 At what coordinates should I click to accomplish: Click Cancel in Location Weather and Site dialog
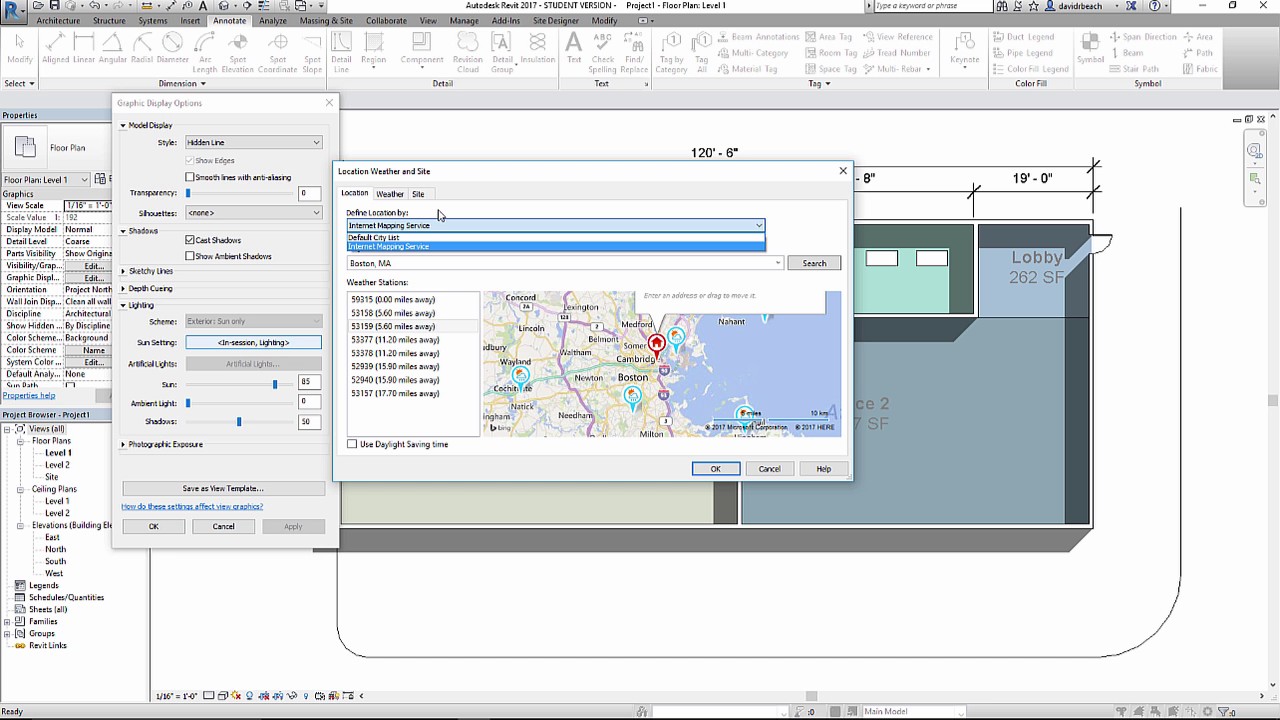[769, 468]
